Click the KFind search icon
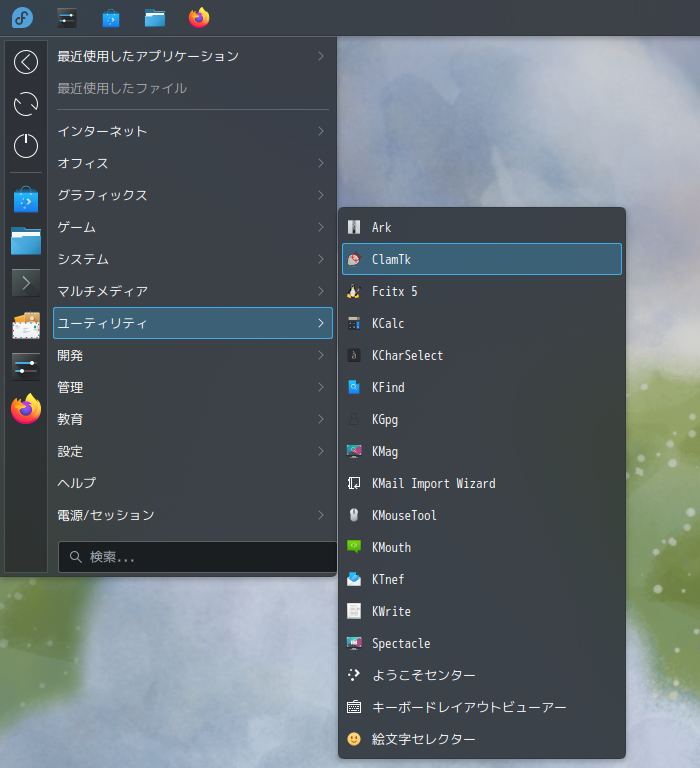The height and width of the screenshot is (768, 700). pyautogui.click(x=354, y=387)
